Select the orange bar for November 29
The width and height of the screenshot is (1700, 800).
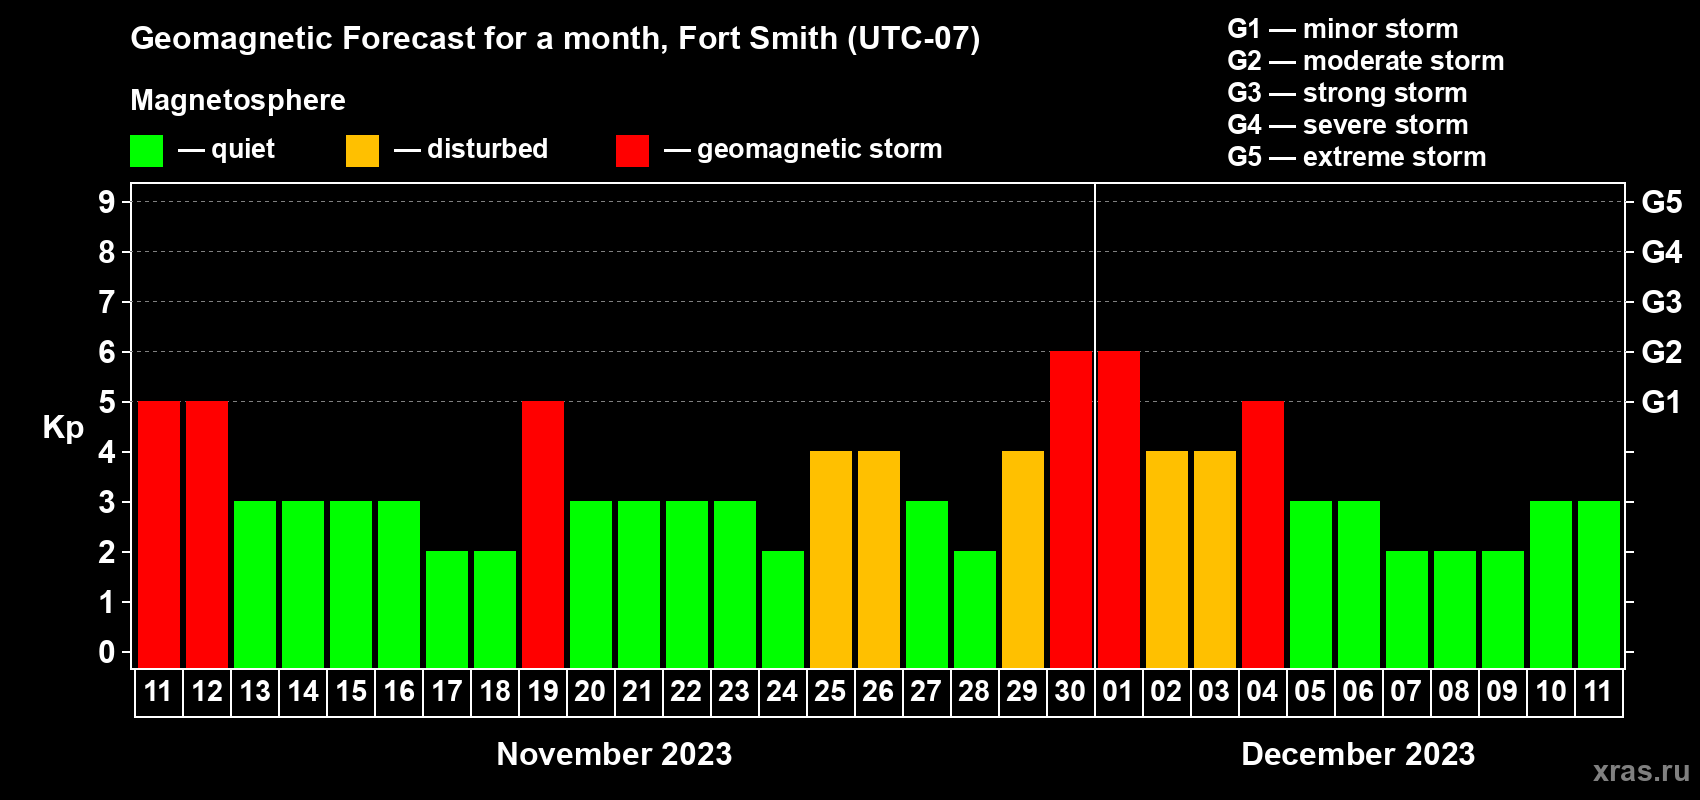pyautogui.click(x=1023, y=559)
